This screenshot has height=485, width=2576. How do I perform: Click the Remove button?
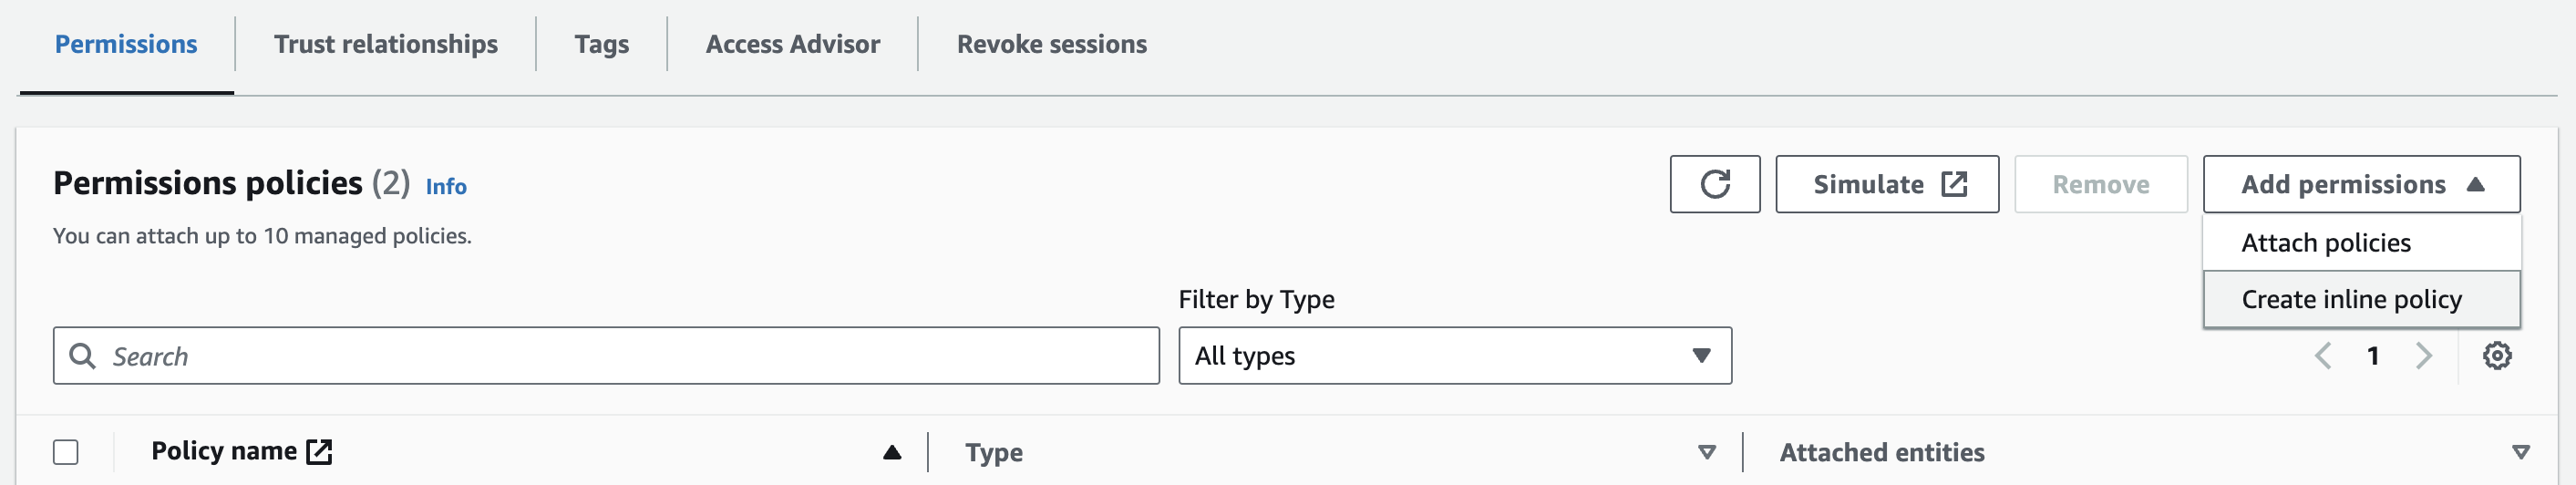tap(2101, 184)
